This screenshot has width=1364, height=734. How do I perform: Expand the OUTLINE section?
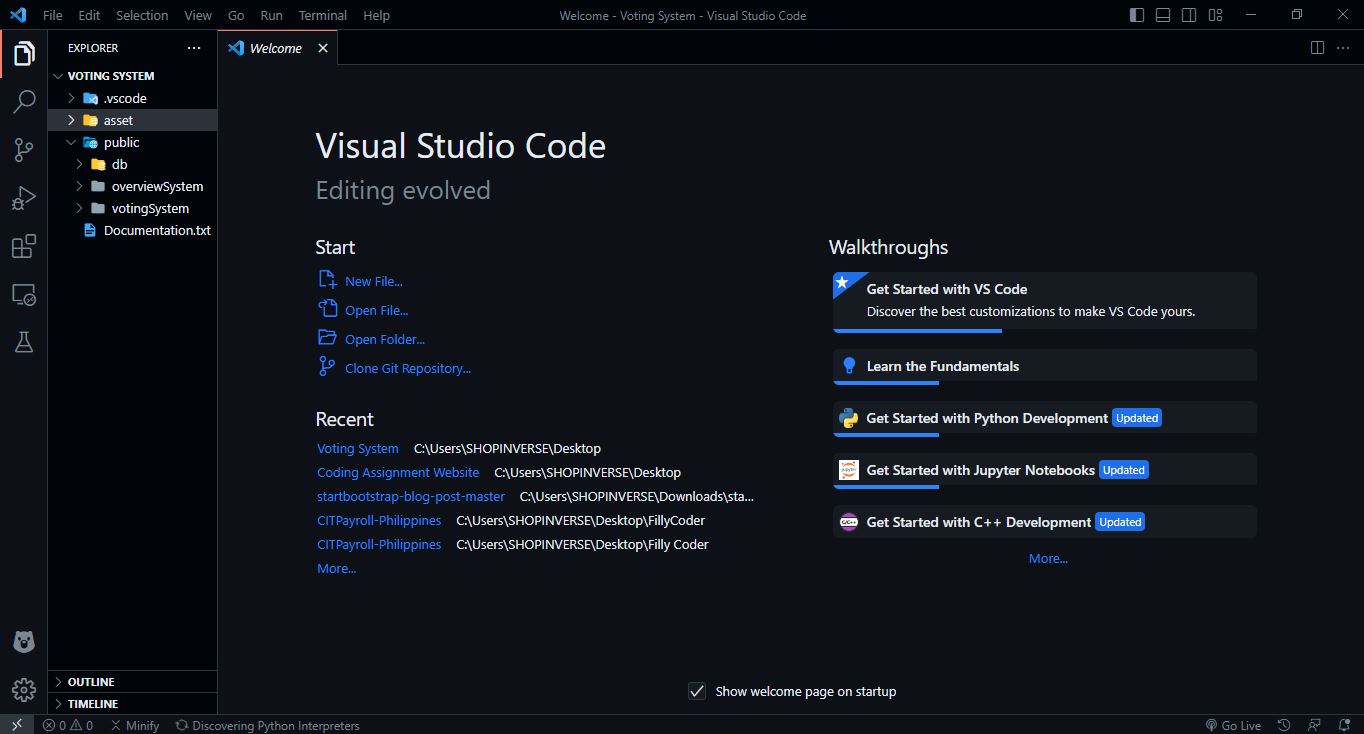coord(91,682)
